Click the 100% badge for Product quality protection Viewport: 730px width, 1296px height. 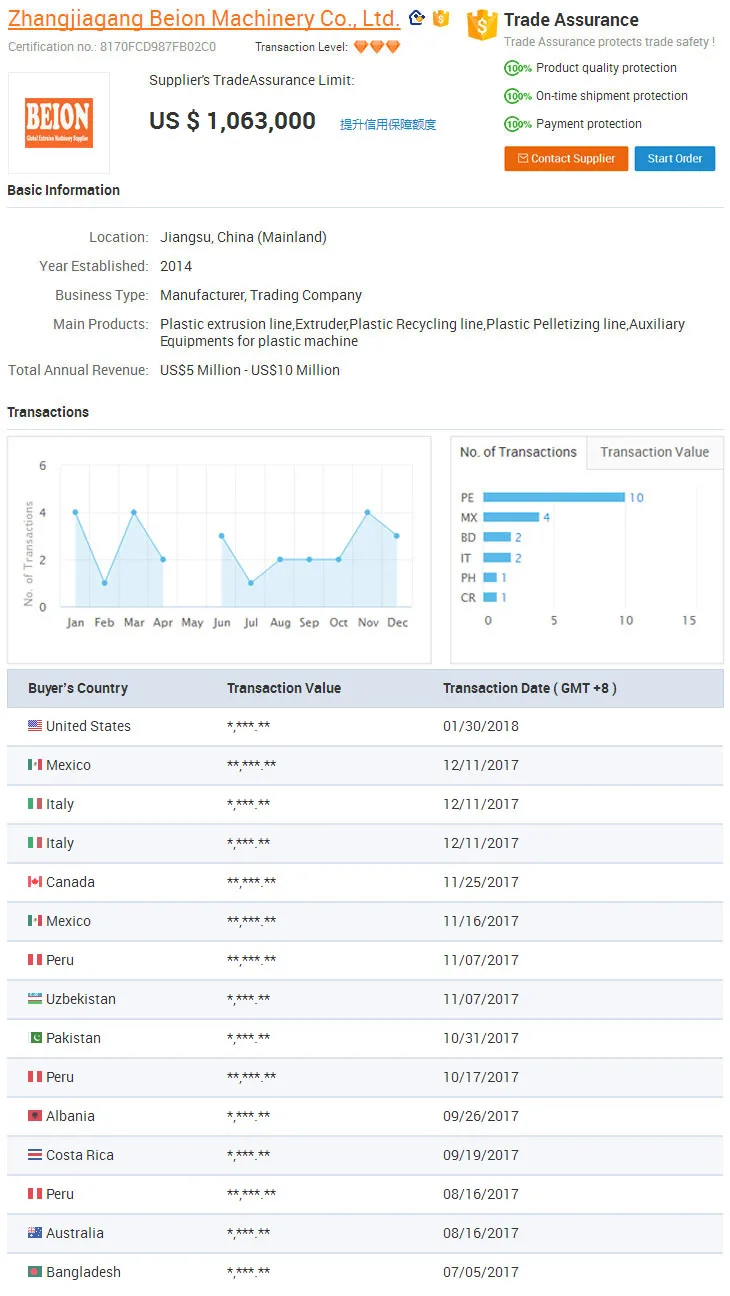[518, 69]
